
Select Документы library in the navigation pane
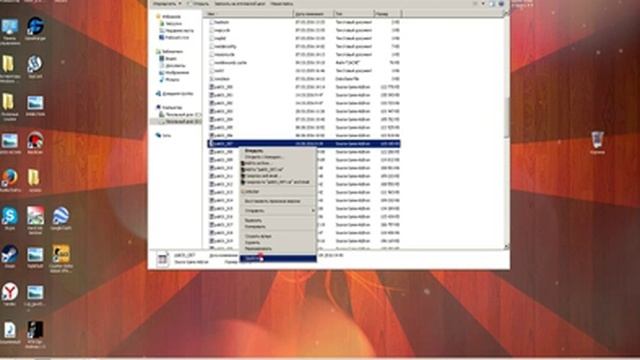(x=172, y=66)
